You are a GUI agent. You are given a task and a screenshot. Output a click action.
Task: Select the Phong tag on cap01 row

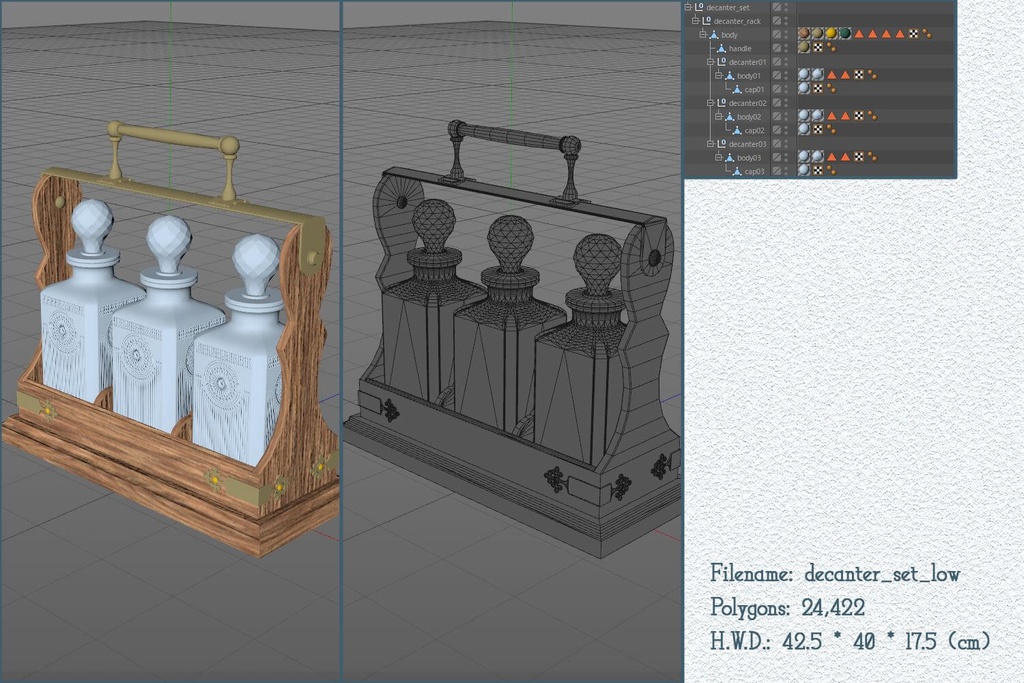click(x=831, y=88)
